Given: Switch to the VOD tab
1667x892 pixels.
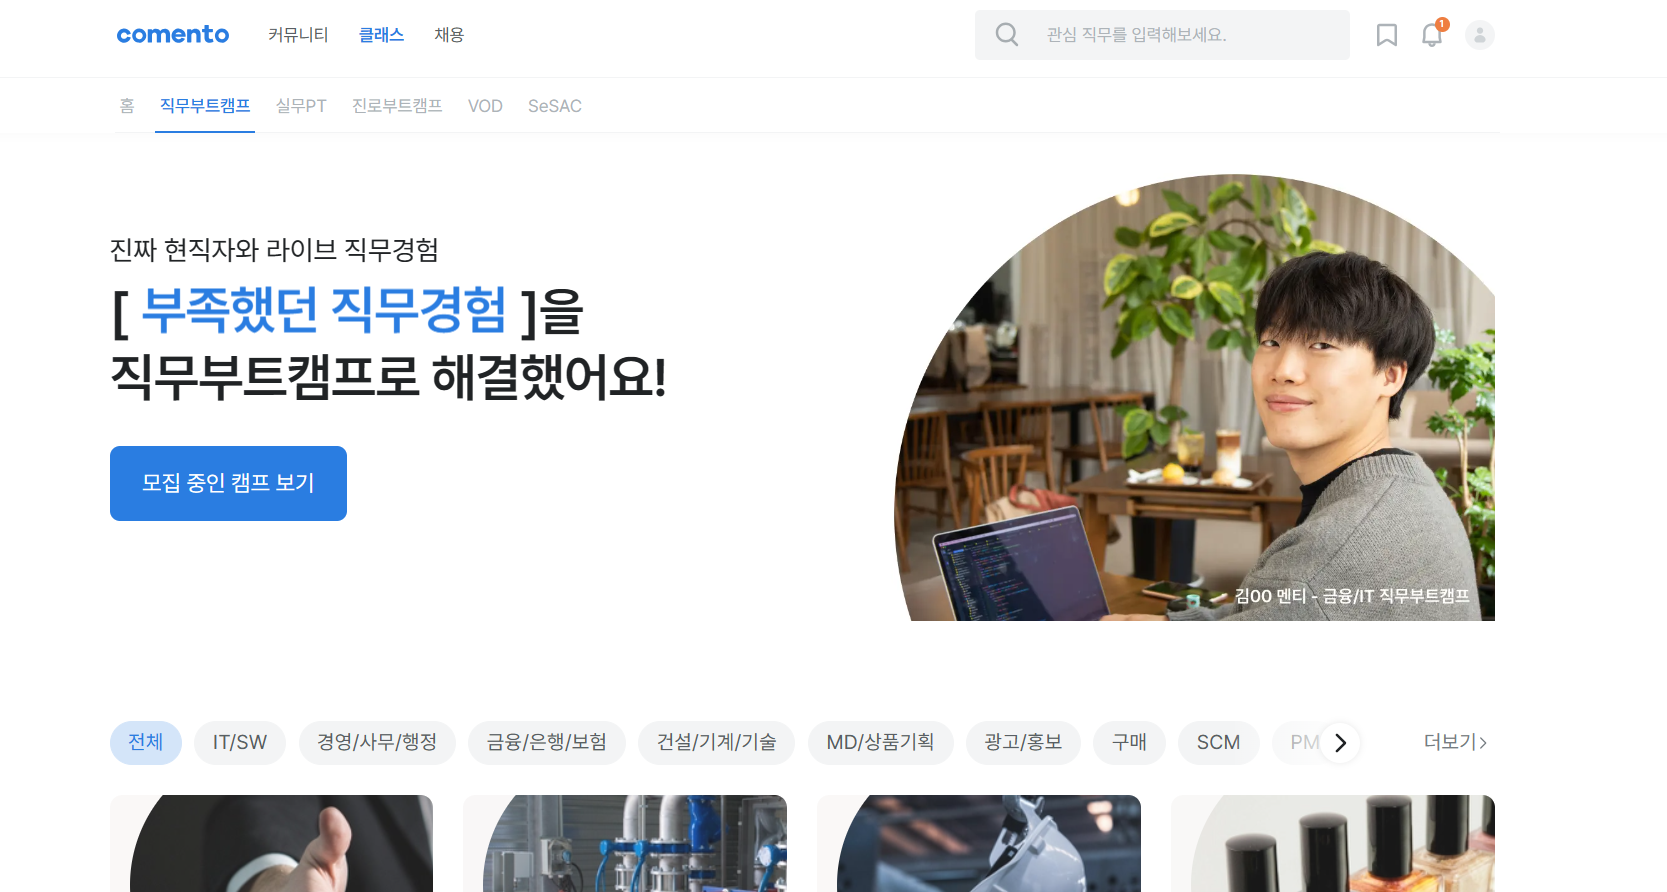Looking at the screenshot, I should point(485,106).
